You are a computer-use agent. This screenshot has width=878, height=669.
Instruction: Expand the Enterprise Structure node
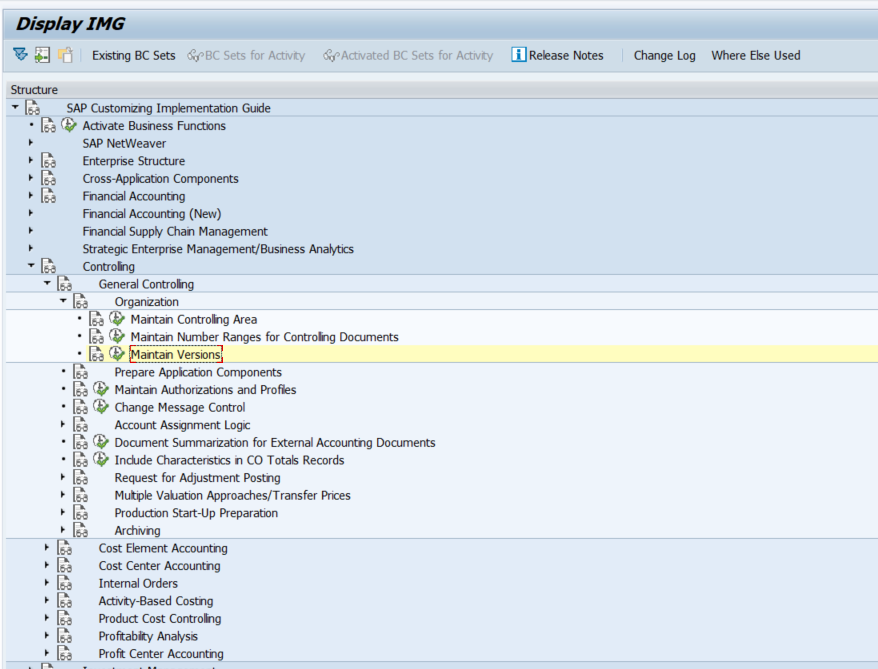[x=31, y=160]
